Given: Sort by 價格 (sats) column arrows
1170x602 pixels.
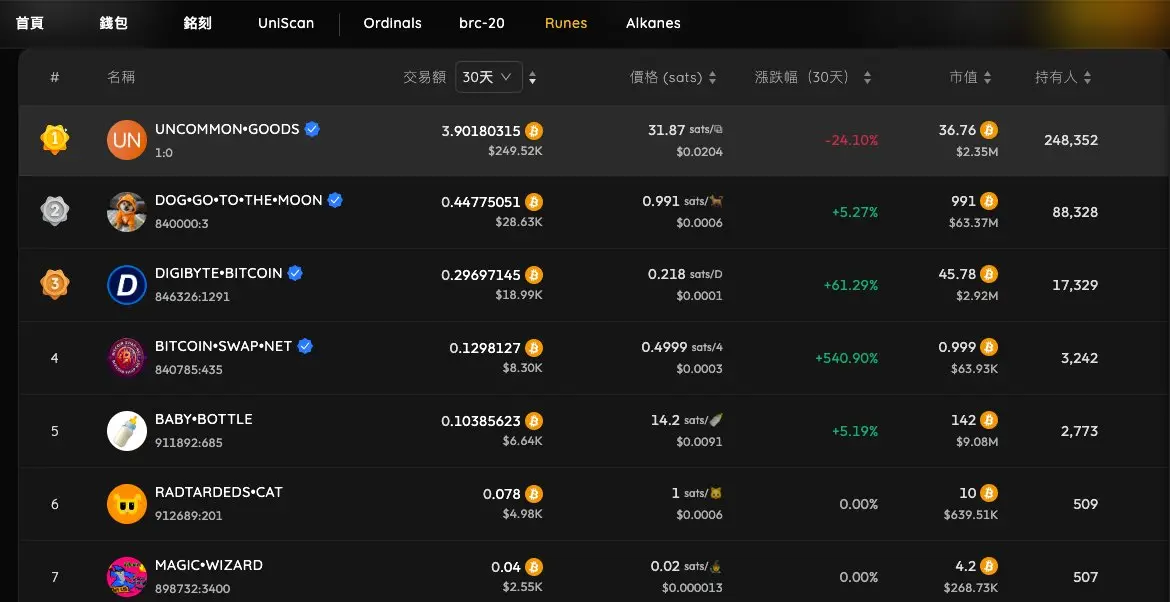Looking at the screenshot, I should click(x=713, y=78).
